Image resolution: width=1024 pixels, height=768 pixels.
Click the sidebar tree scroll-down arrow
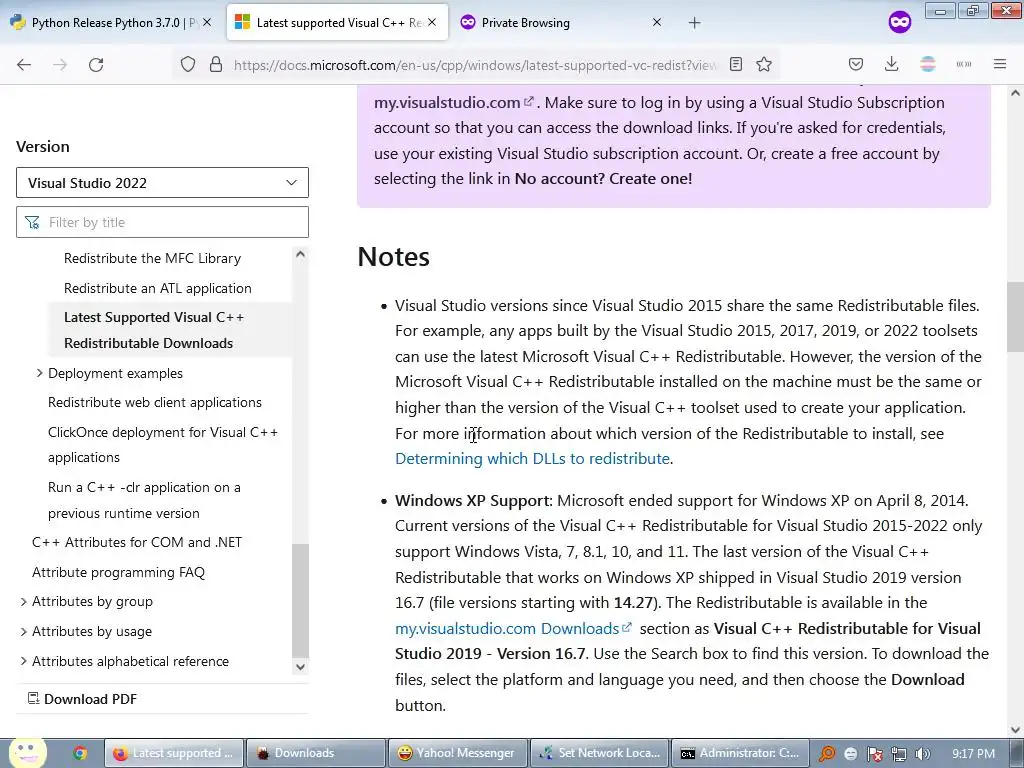pyautogui.click(x=300, y=667)
